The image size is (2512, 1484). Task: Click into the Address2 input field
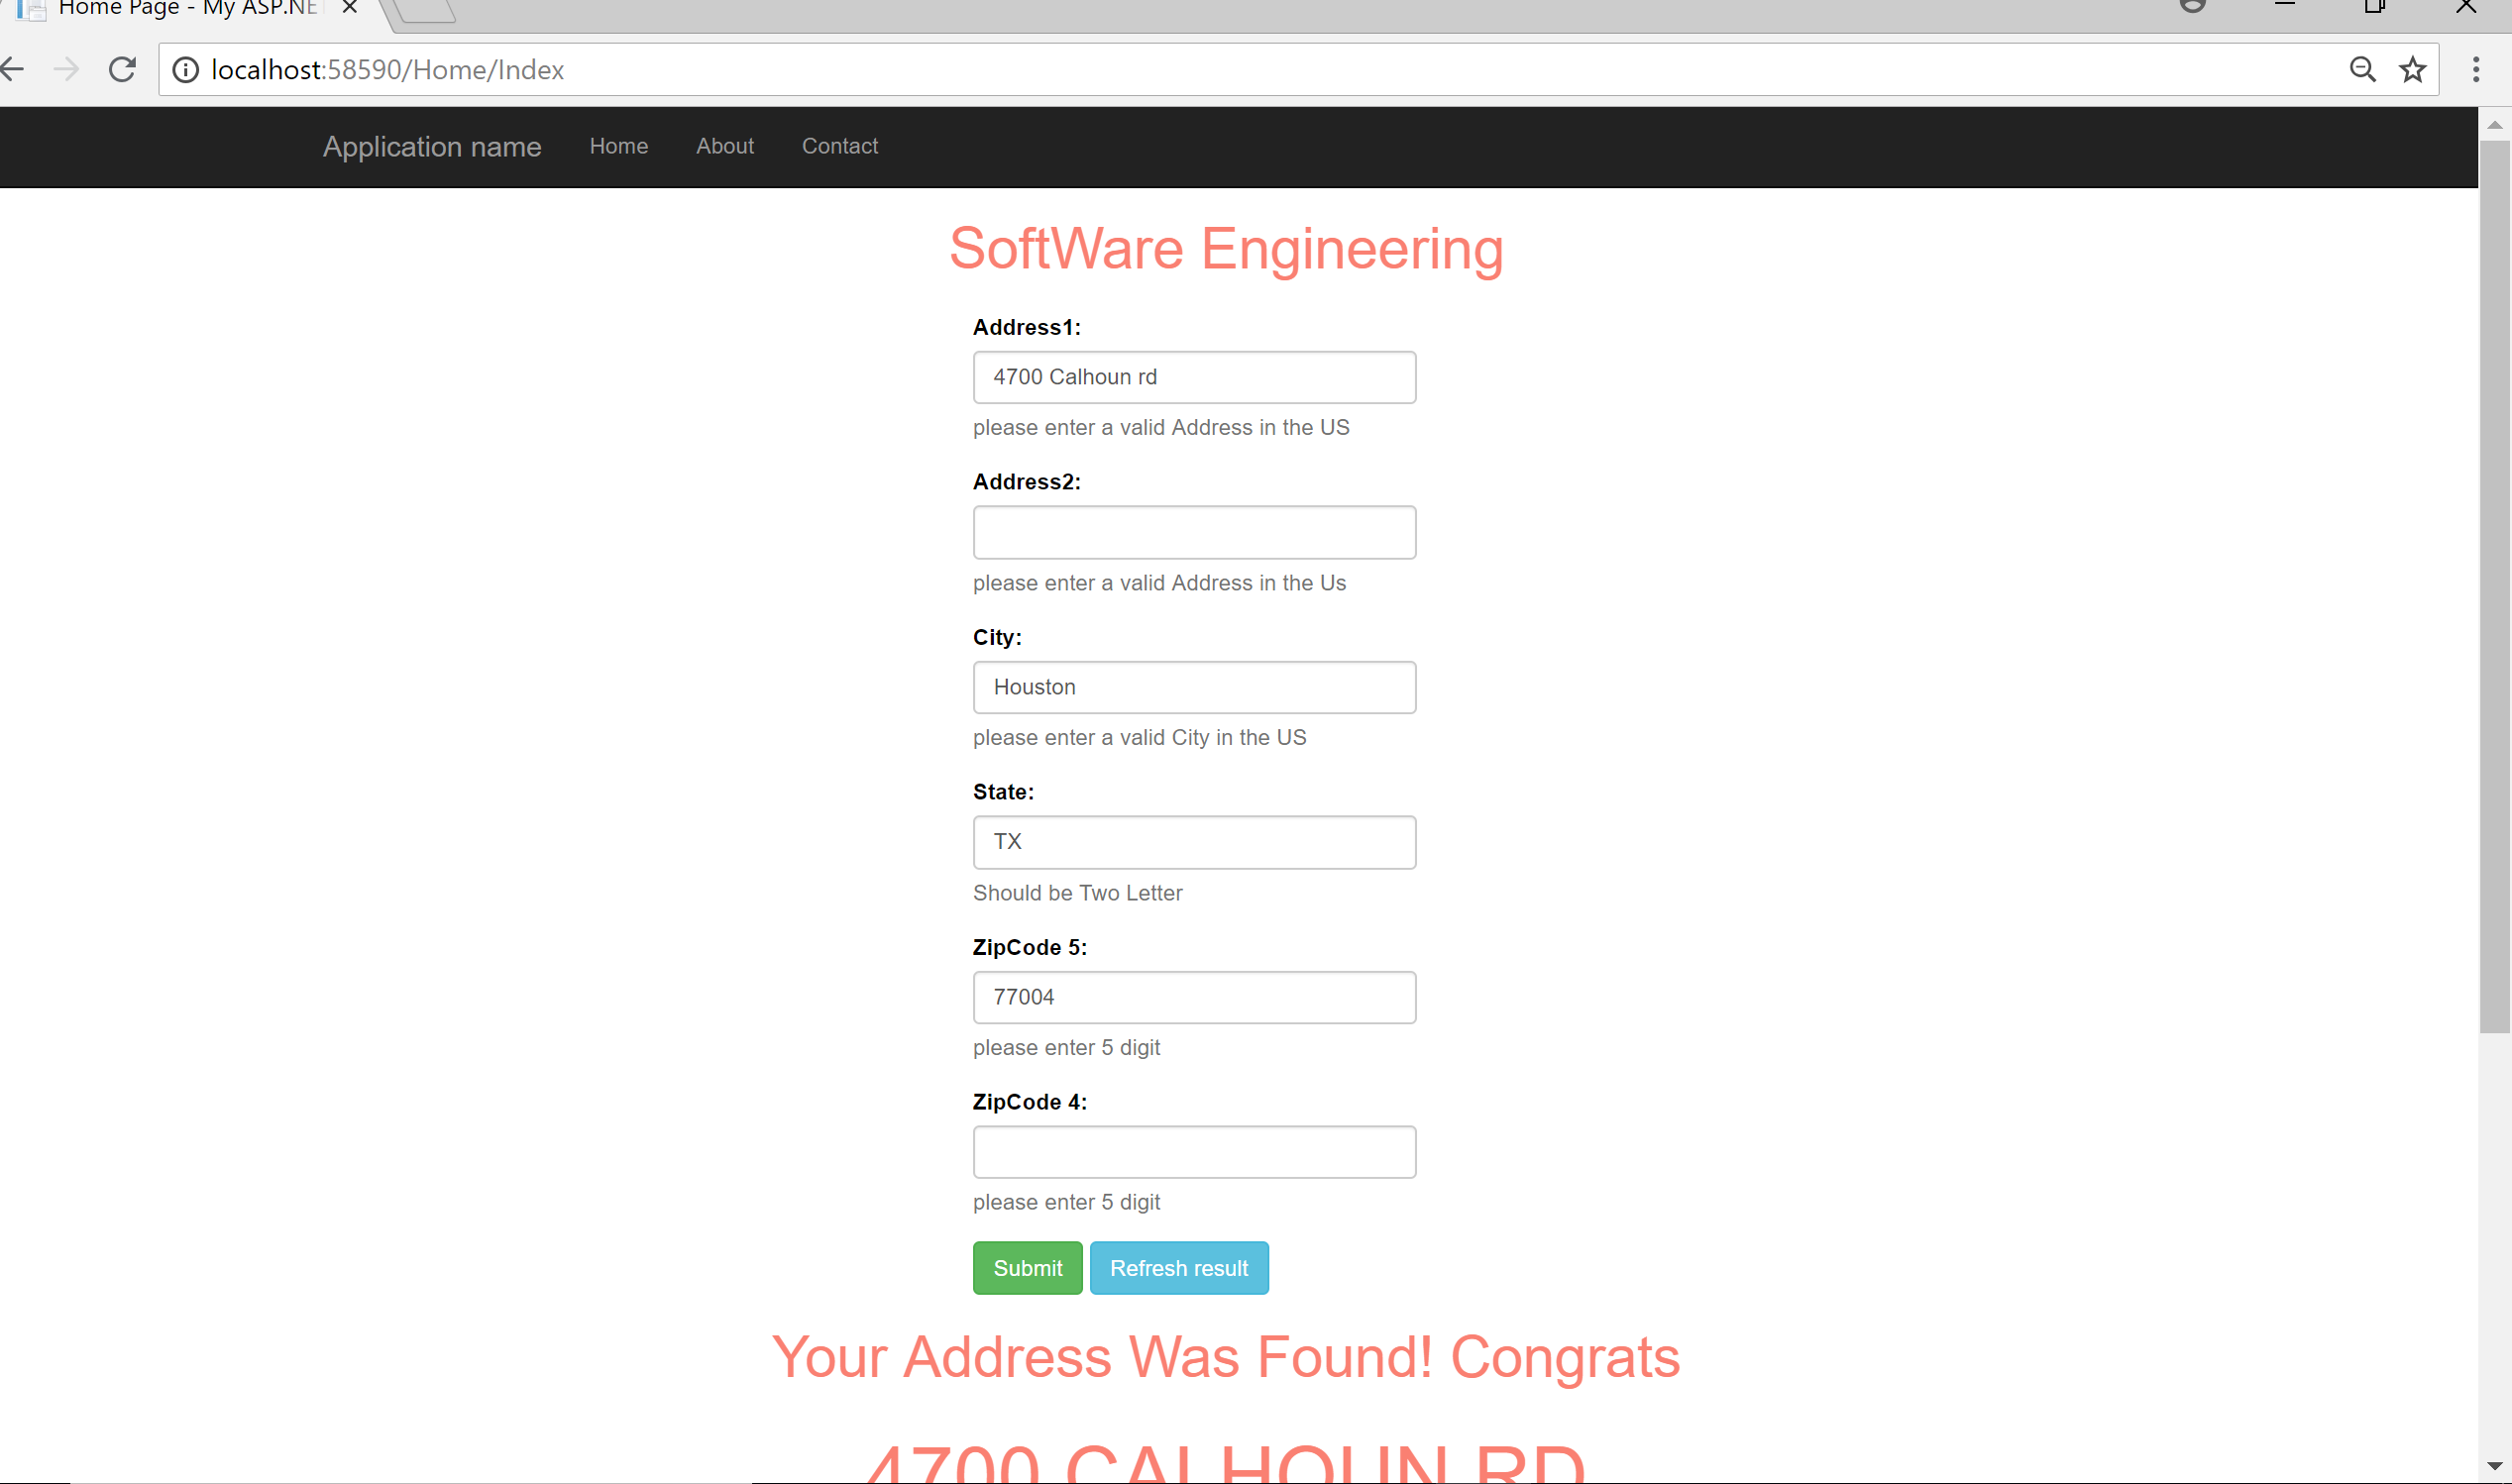tap(1193, 532)
